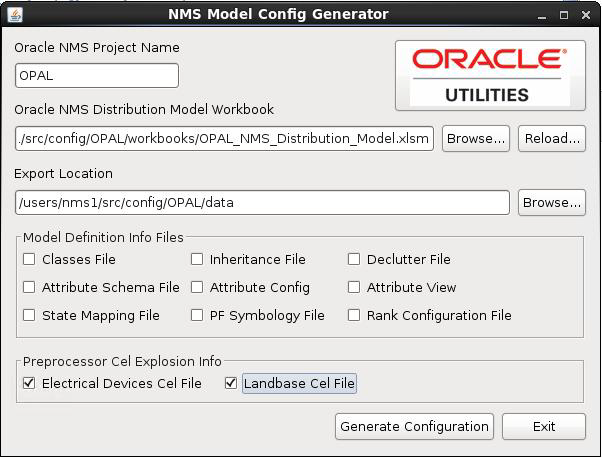Browse for the Distribution Model Workbook
Viewport: 602px width, 458px height.
(x=476, y=138)
